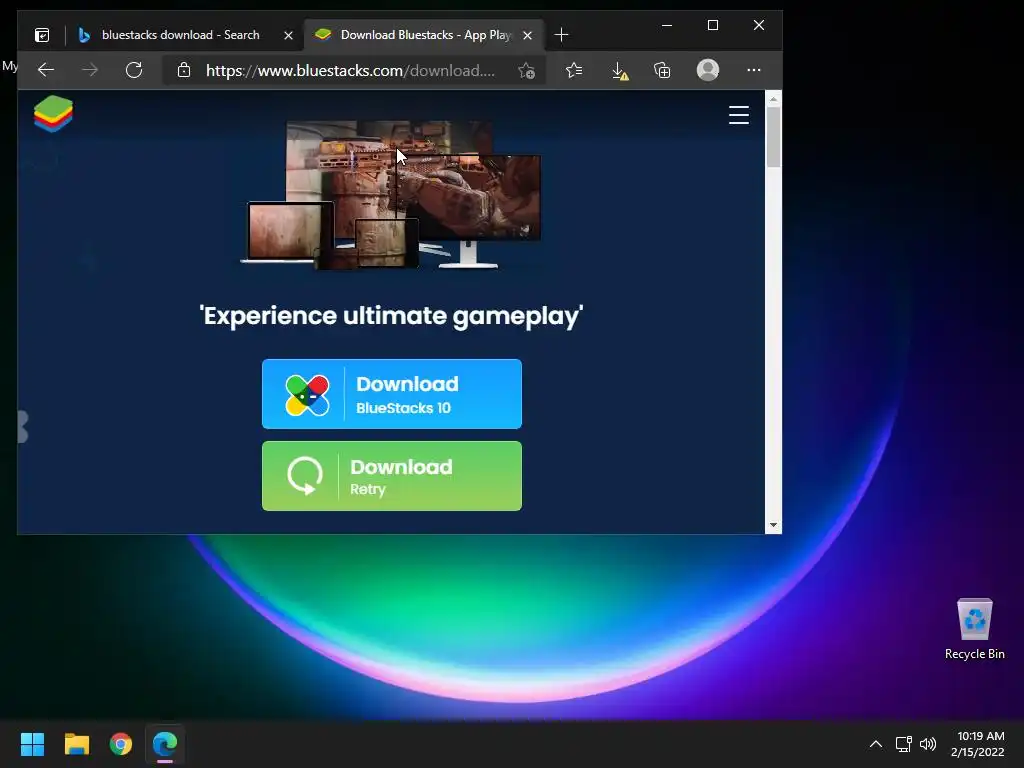The image size is (1024, 768).
Task: Open Collections icon in Edge toolbar
Action: point(662,70)
